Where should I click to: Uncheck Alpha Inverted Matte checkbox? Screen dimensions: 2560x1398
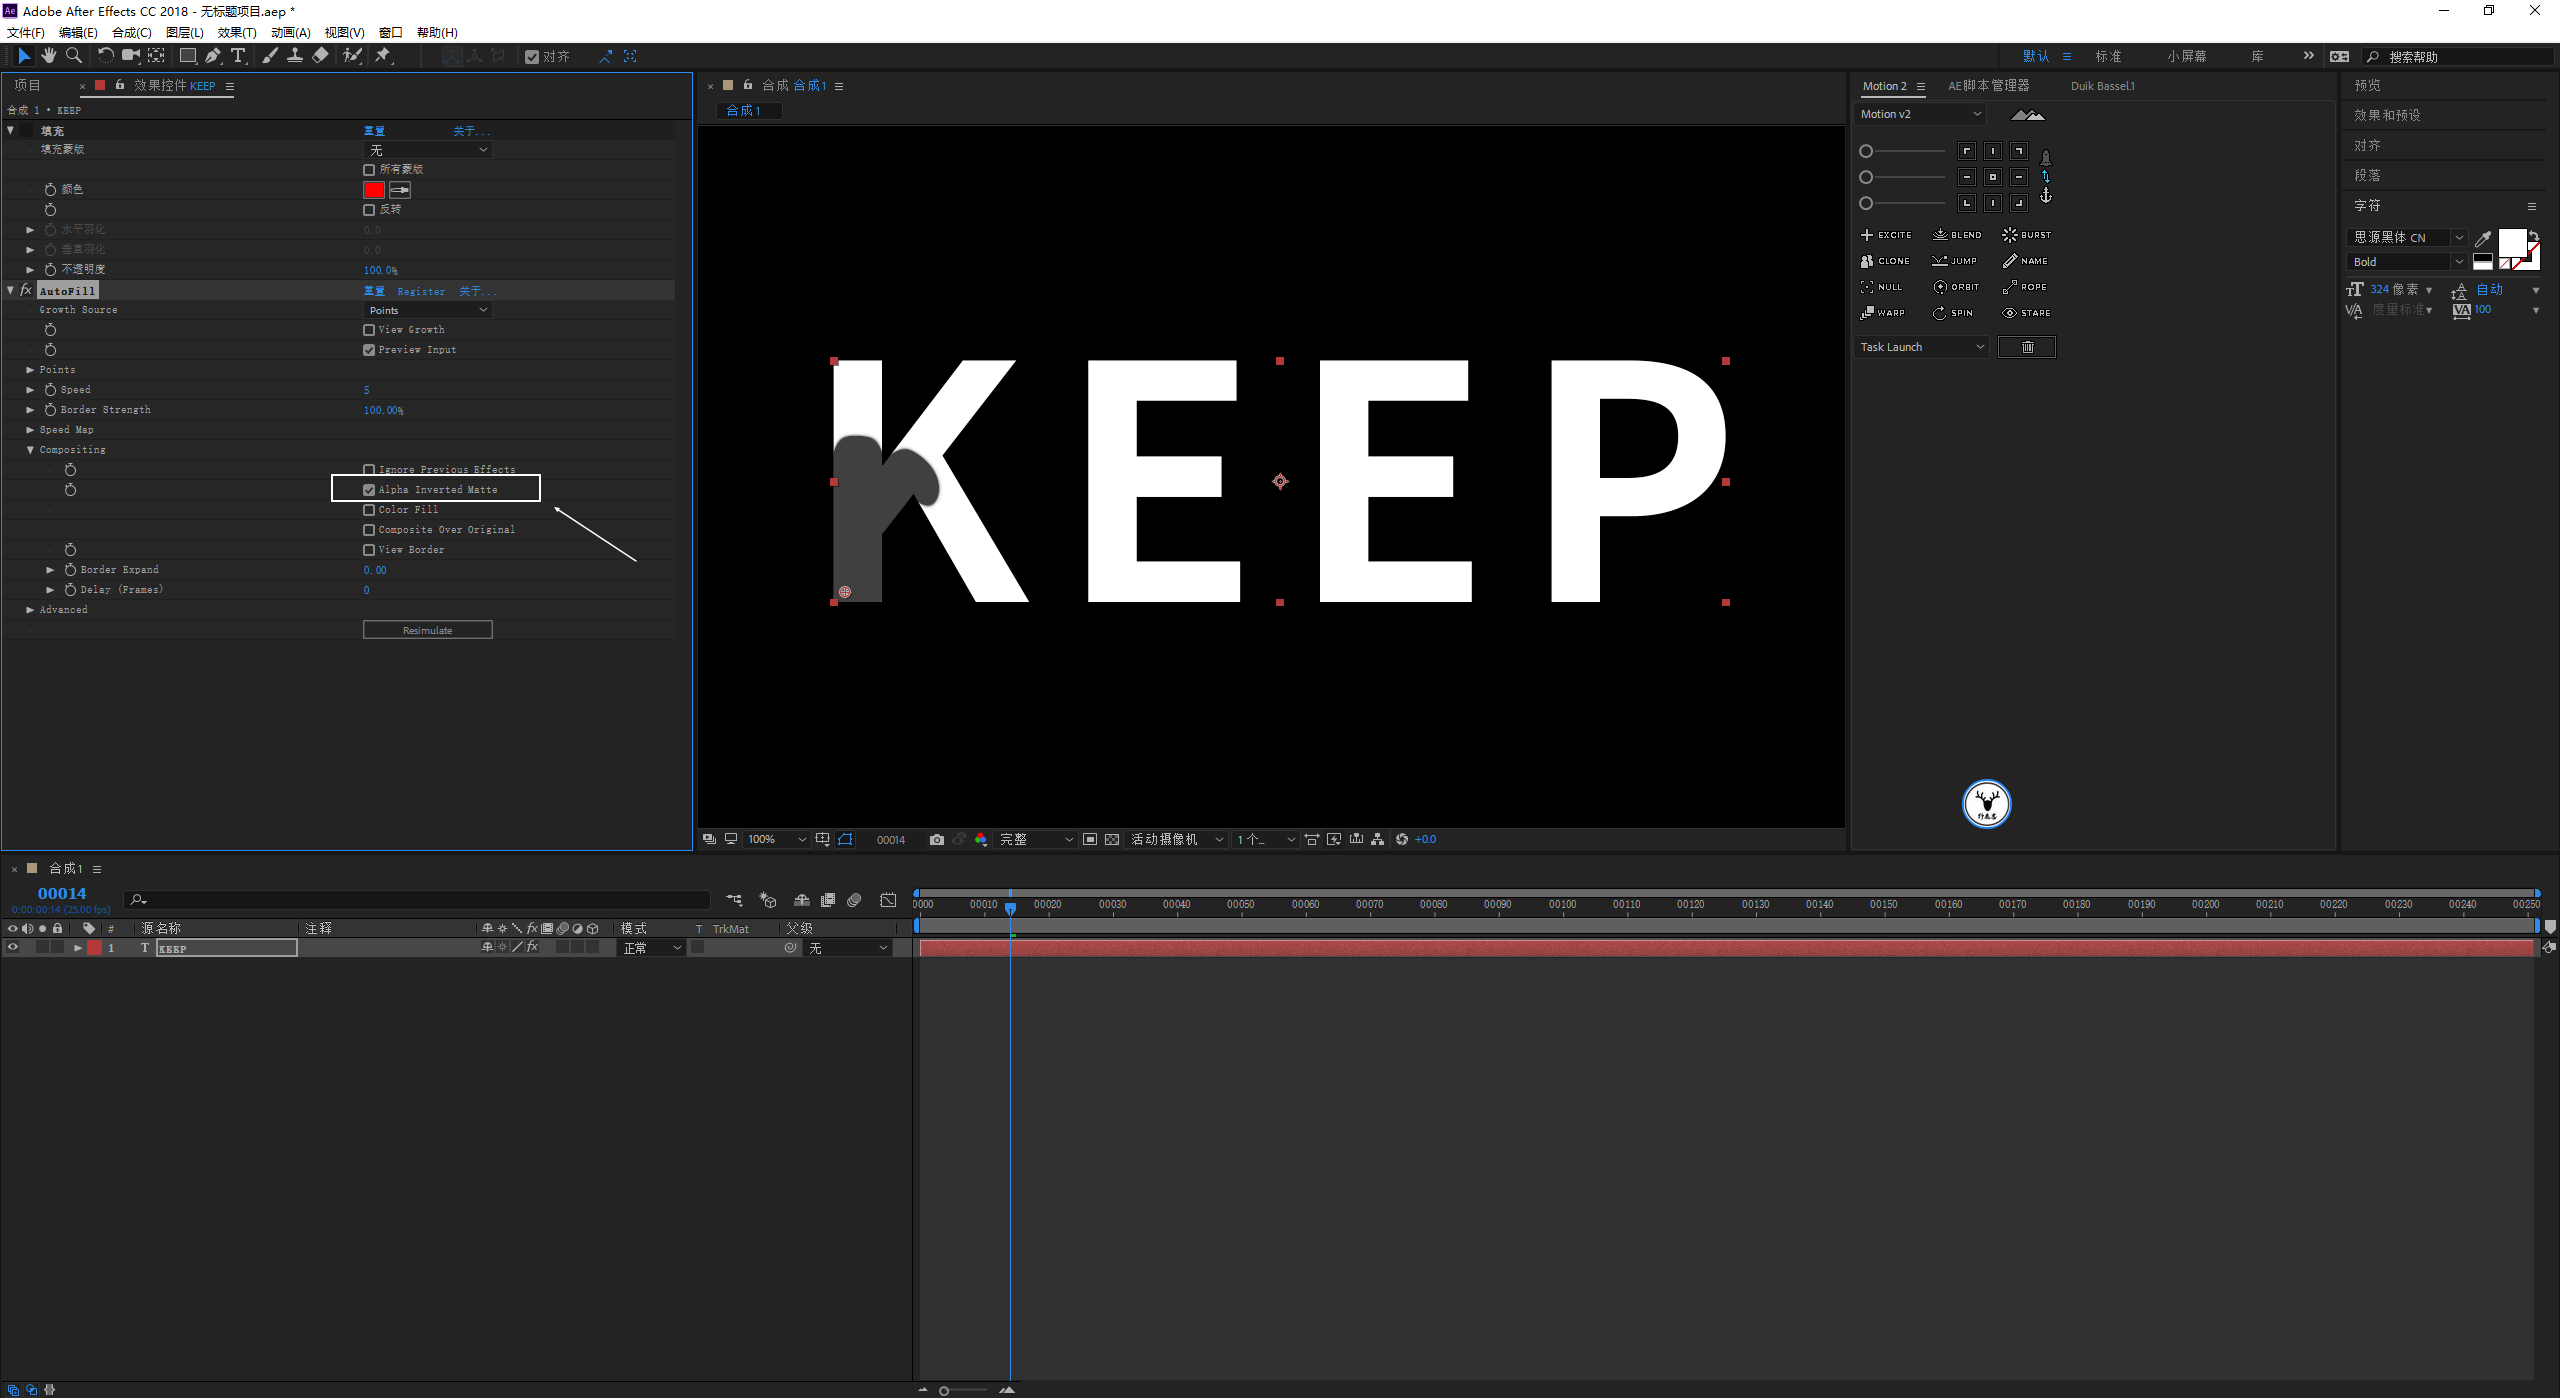click(x=369, y=490)
